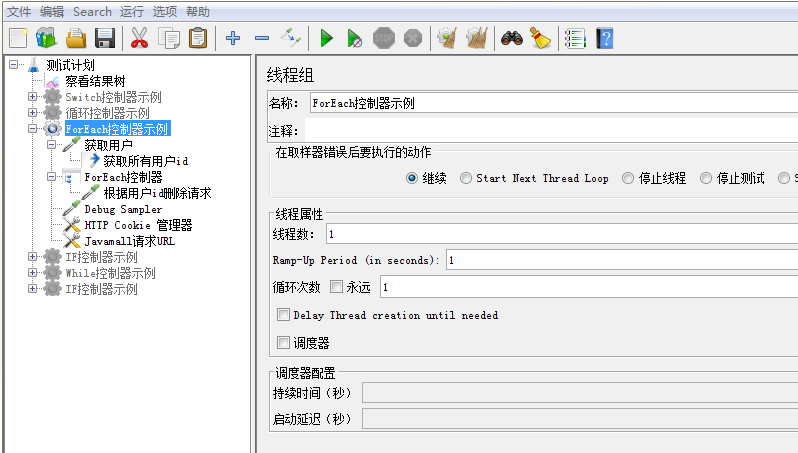Open the 运行 menu

pyautogui.click(x=132, y=11)
